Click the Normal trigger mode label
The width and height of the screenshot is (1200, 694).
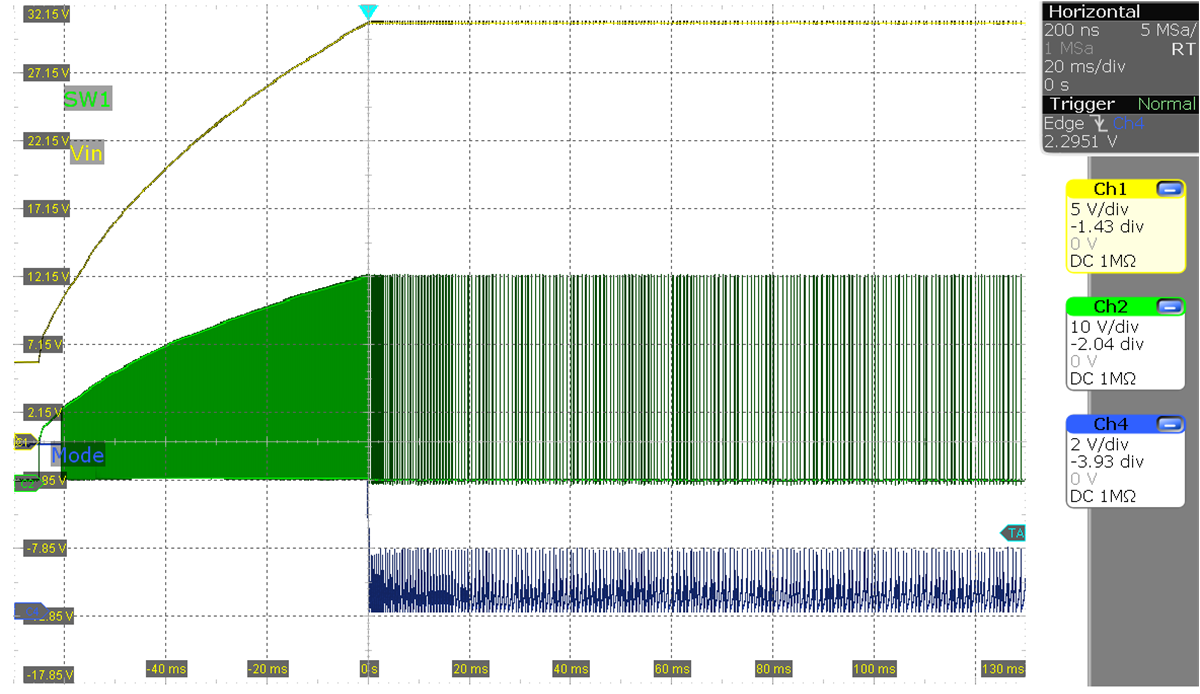tap(1166, 104)
